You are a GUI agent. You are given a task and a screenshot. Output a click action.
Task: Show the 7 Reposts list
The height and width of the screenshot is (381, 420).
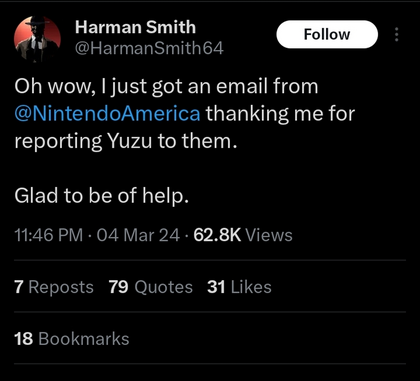pos(54,287)
